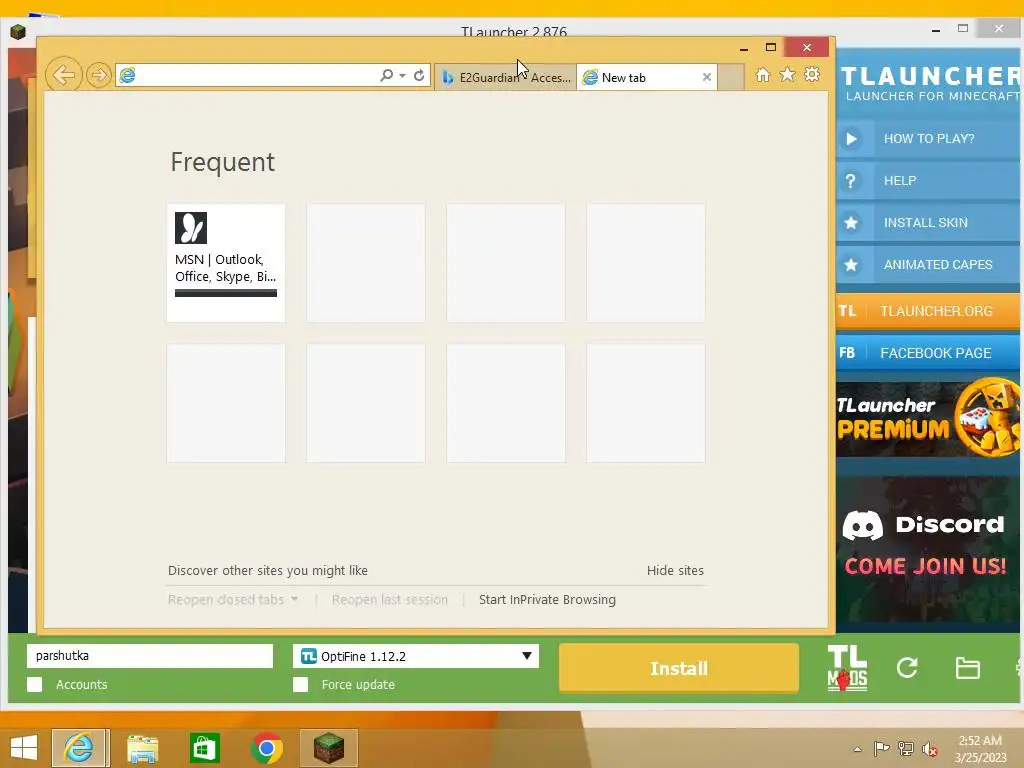Click the TLauncher refresh icon
This screenshot has width=1024, height=768.
click(x=907, y=667)
